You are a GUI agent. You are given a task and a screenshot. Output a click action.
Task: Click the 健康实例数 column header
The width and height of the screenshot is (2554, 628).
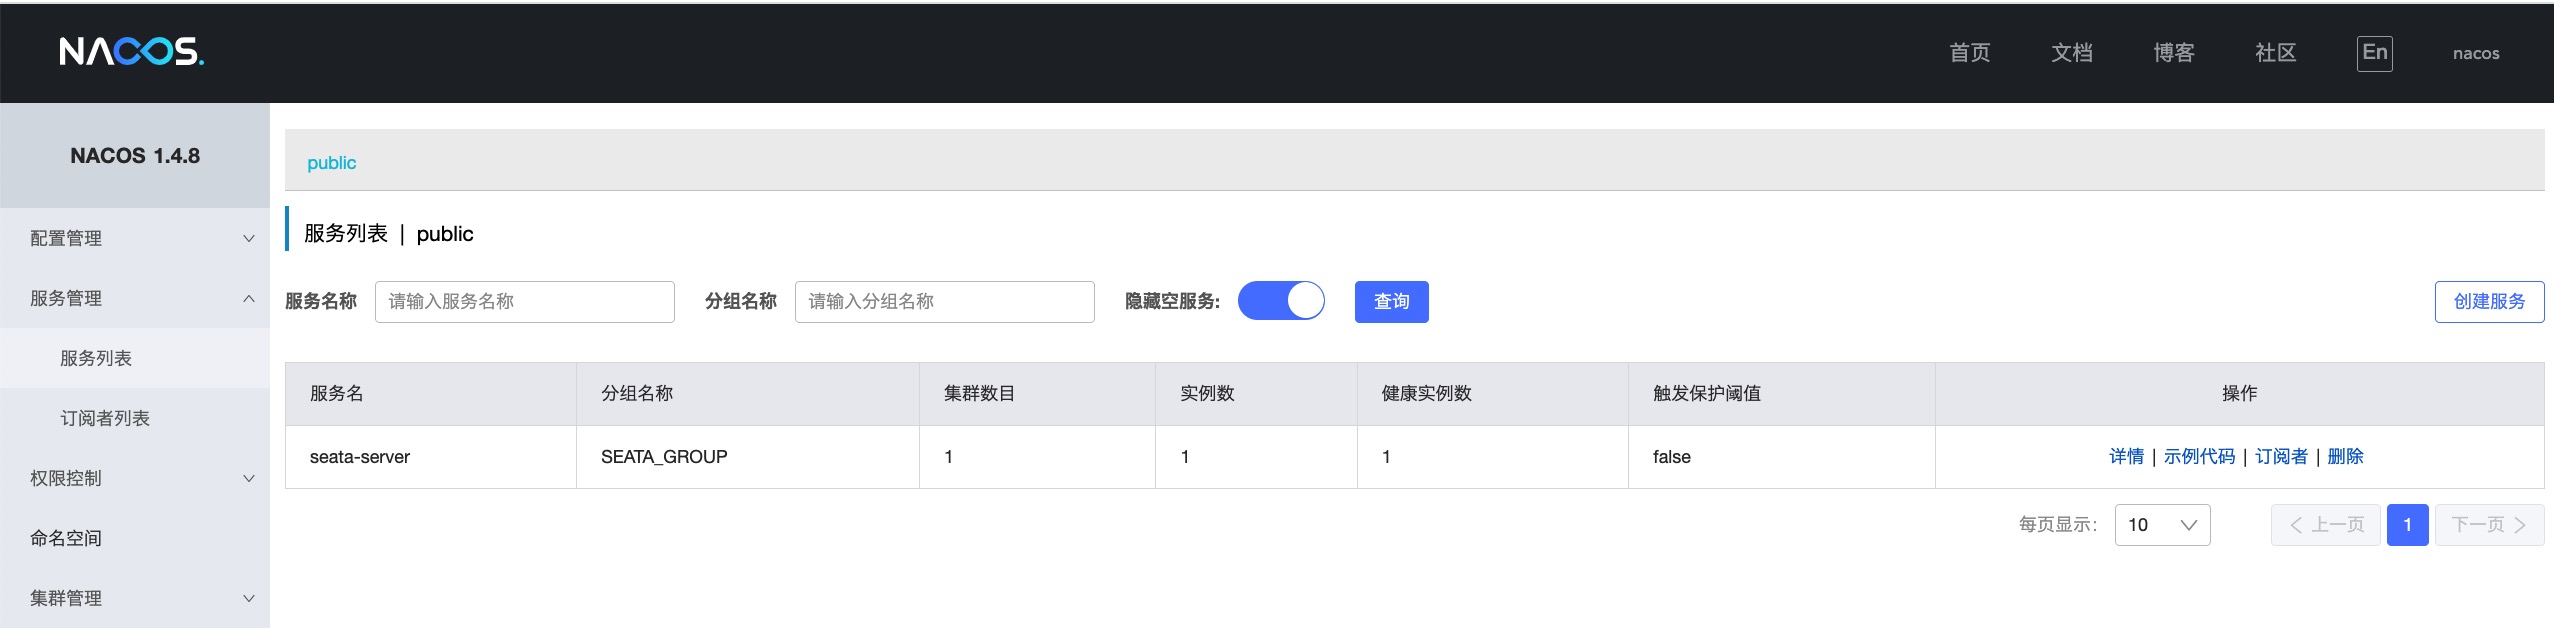[x=1493, y=394]
